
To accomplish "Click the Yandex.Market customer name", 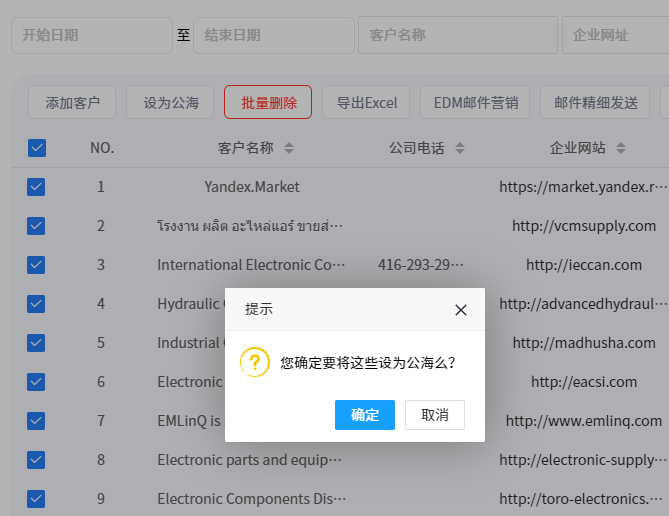I will (x=252, y=187).
